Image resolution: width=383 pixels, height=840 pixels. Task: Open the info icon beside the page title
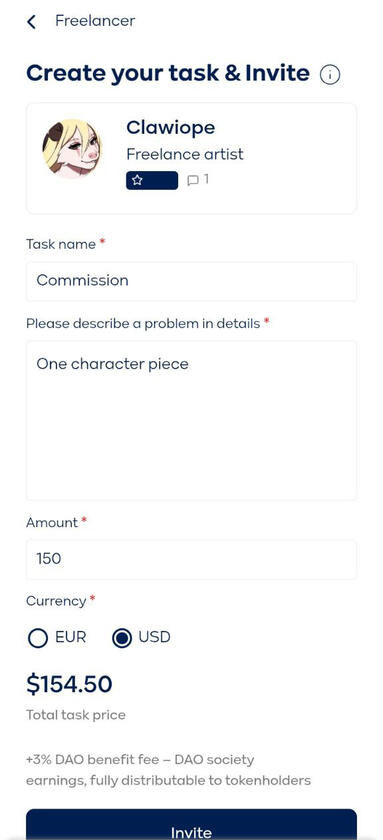(x=330, y=75)
